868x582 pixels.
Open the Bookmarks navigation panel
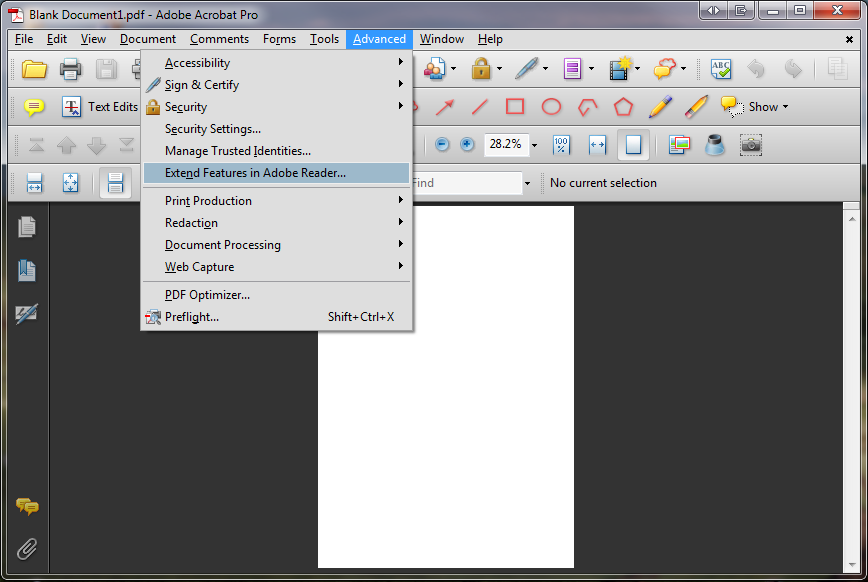tap(27, 270)
